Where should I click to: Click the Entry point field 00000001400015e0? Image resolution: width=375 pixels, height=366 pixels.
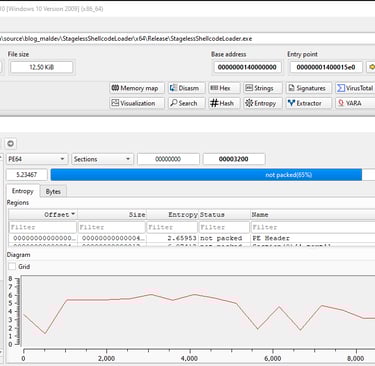(x=326, y=67)
